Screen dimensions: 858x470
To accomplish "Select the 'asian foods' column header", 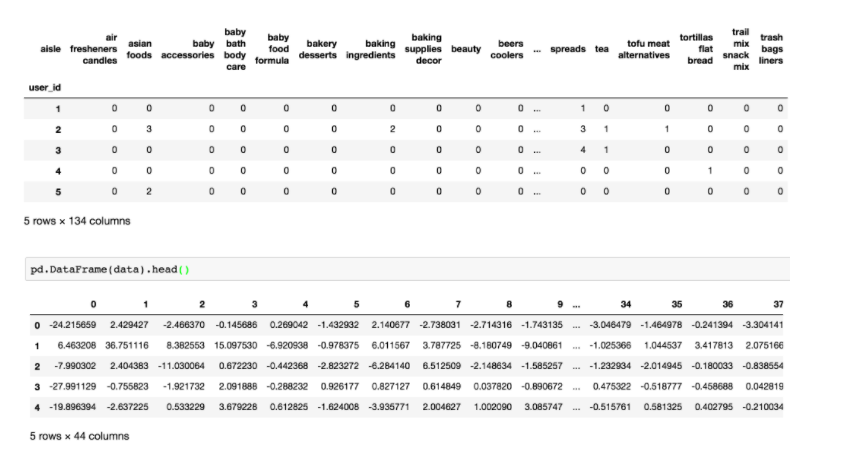I will click(x=140, y=49).
